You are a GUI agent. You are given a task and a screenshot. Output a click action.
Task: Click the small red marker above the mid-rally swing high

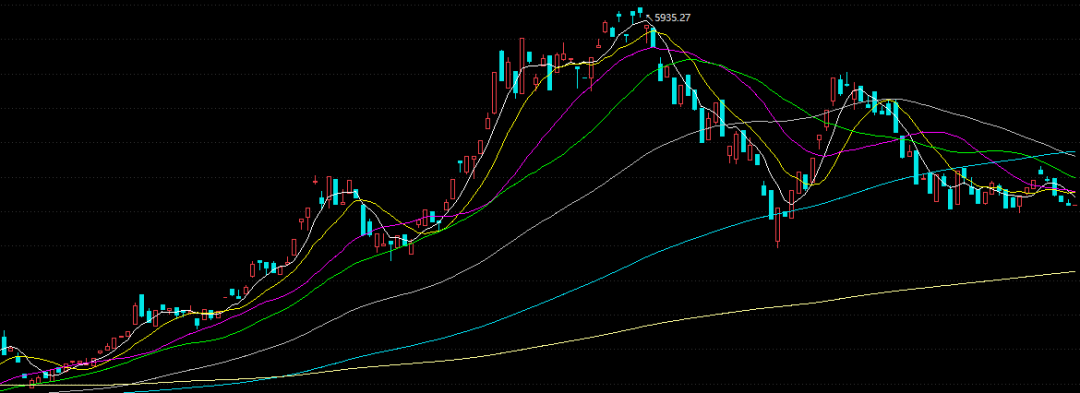315,181
